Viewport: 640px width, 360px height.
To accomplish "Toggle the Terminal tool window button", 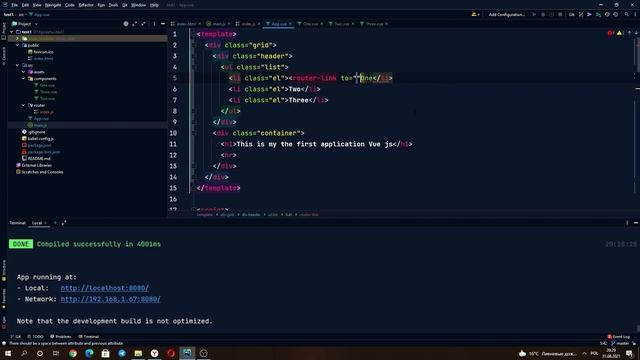I will 89,337.
